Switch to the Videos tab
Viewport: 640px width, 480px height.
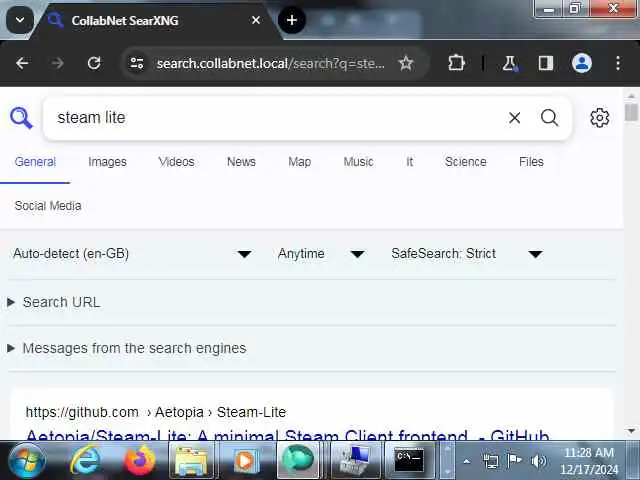tap(176, 162)
